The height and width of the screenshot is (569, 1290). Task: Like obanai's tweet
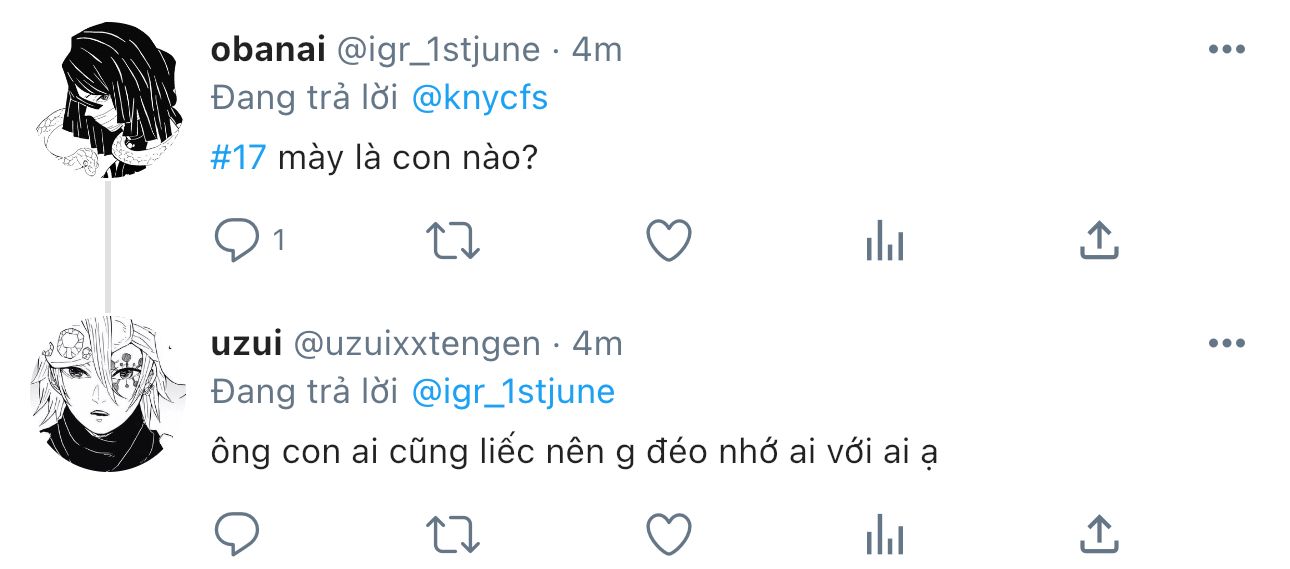(x=669, y=241)
